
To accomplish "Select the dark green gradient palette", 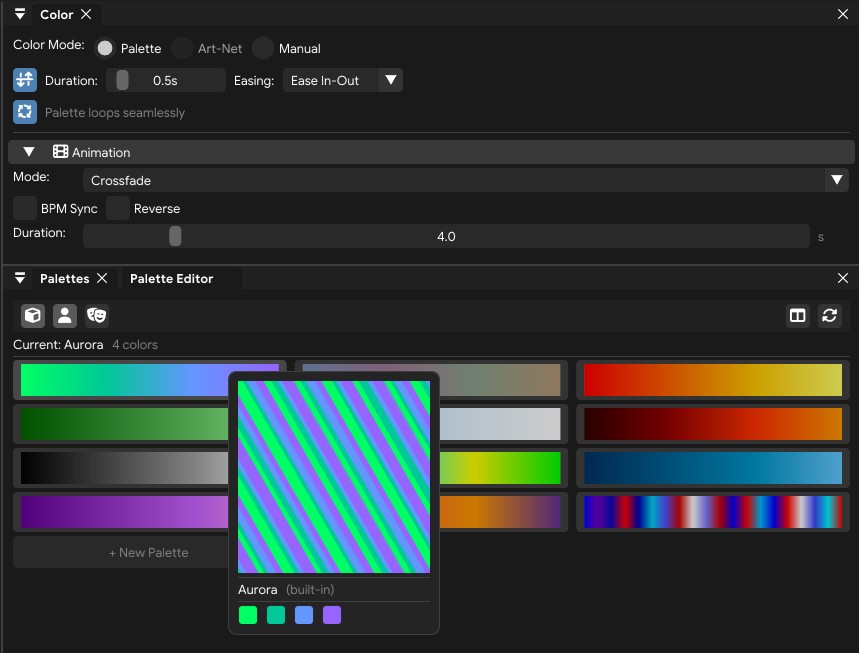I will [x=123, y=423].
